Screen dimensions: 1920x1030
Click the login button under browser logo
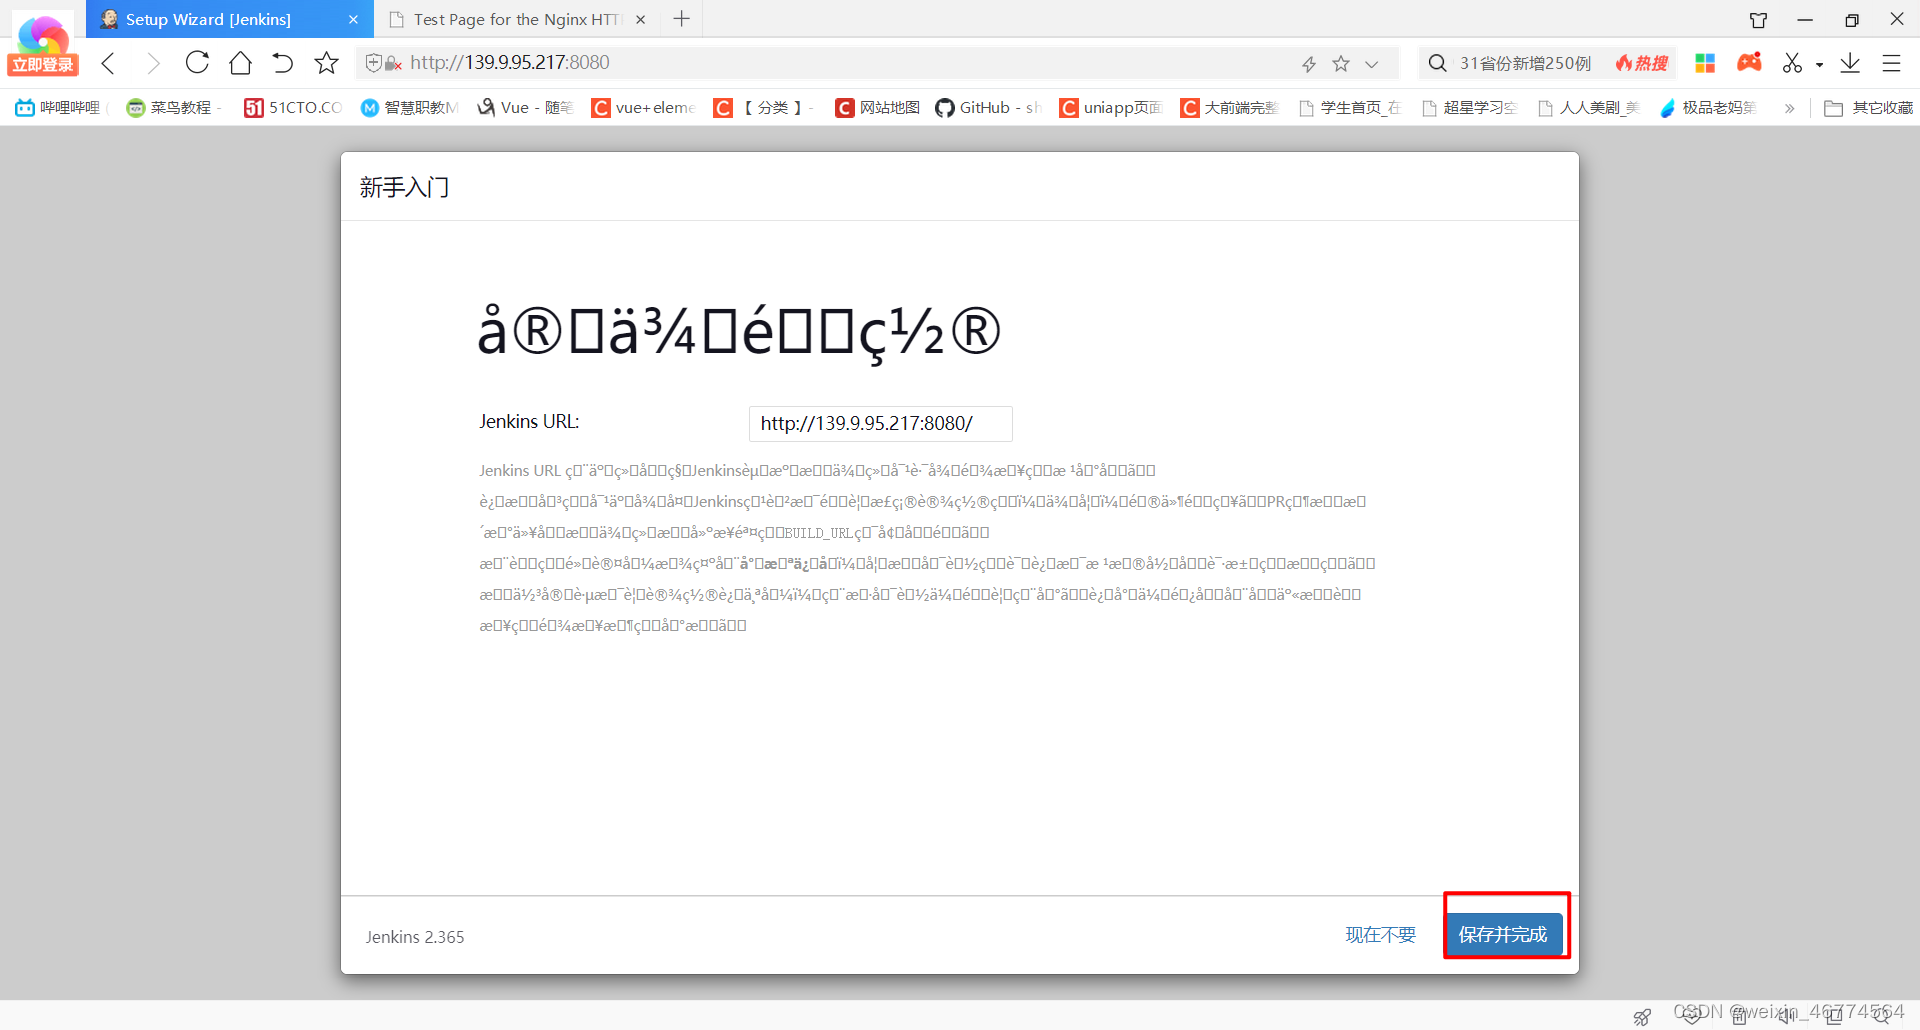pyautogui.click(x=43, y=65)
